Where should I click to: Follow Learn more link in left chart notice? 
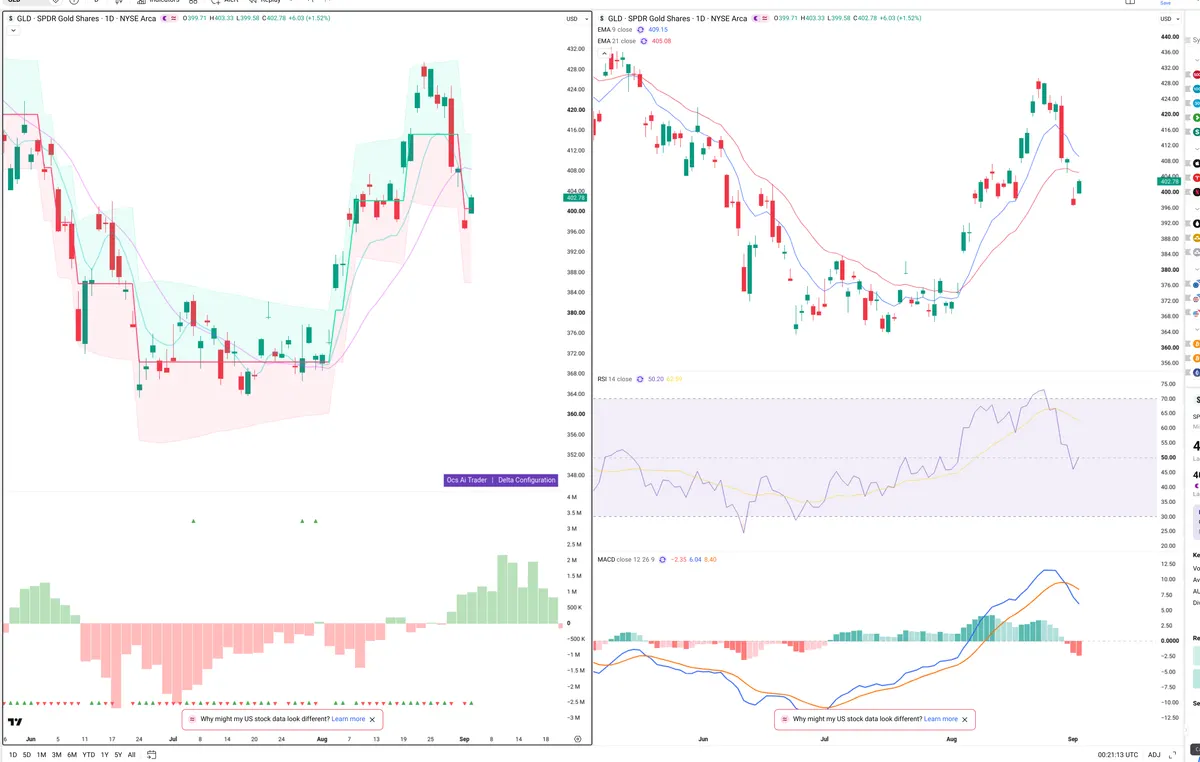click(348, 719)
